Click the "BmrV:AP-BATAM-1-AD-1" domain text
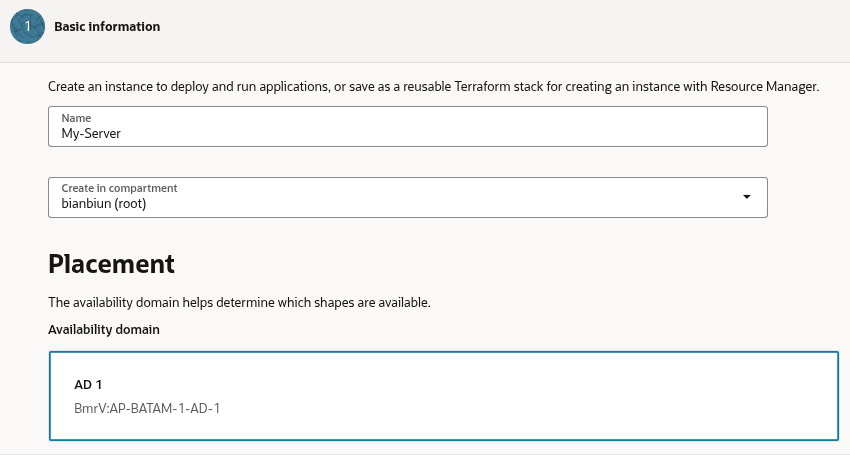The height and width of the screenshot is (458, 850). coord(147,408)
